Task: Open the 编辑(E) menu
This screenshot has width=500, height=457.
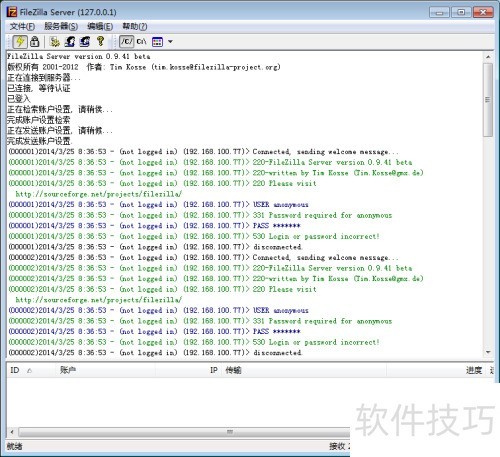Action: [100, 26]
